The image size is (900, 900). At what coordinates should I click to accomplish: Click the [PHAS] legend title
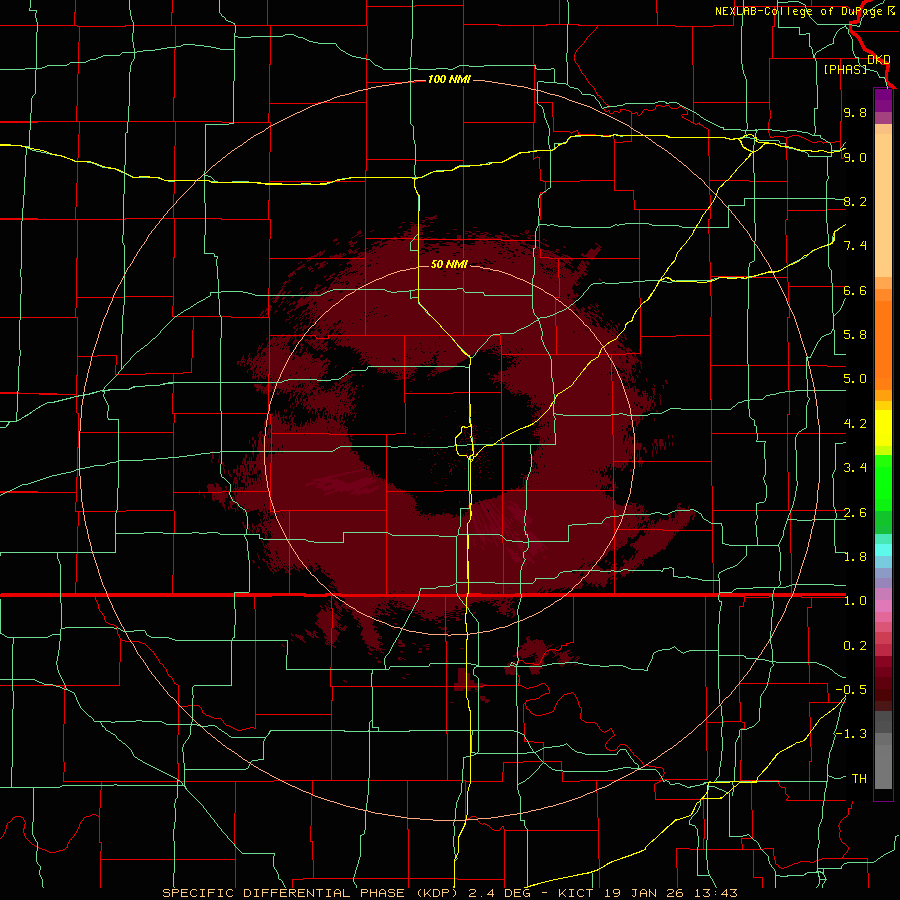845,69
